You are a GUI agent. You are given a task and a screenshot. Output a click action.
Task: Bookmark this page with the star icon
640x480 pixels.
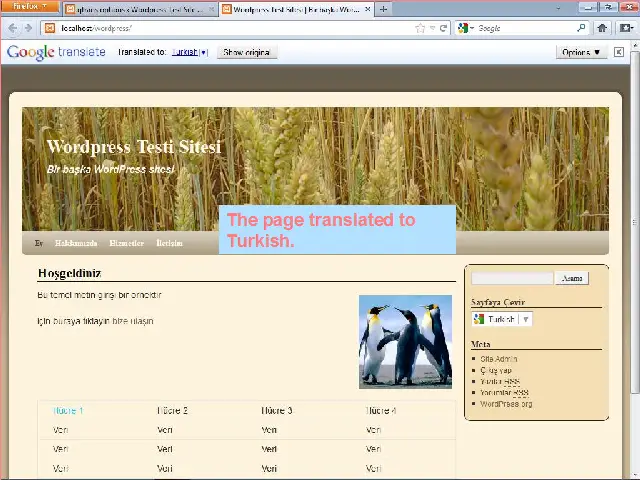point(420,28)
